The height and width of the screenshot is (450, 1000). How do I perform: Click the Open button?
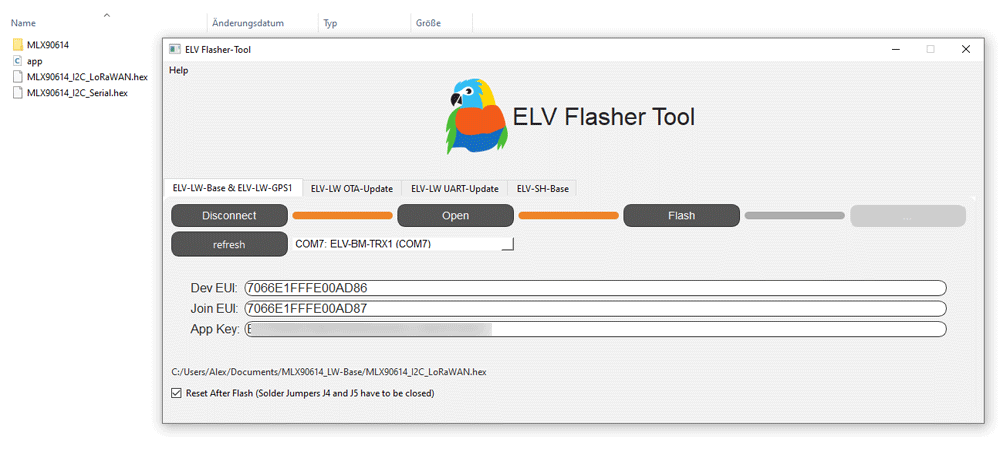tap(455, 215)
